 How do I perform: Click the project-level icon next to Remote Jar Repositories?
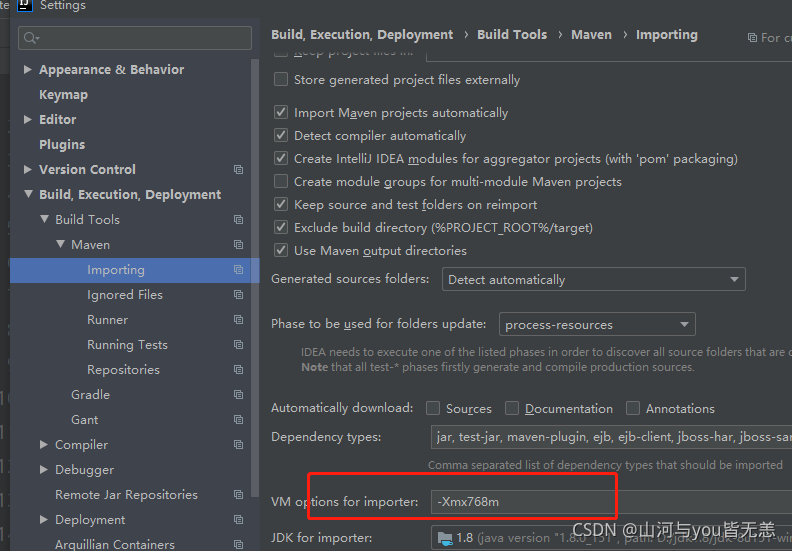click(238, 494)
